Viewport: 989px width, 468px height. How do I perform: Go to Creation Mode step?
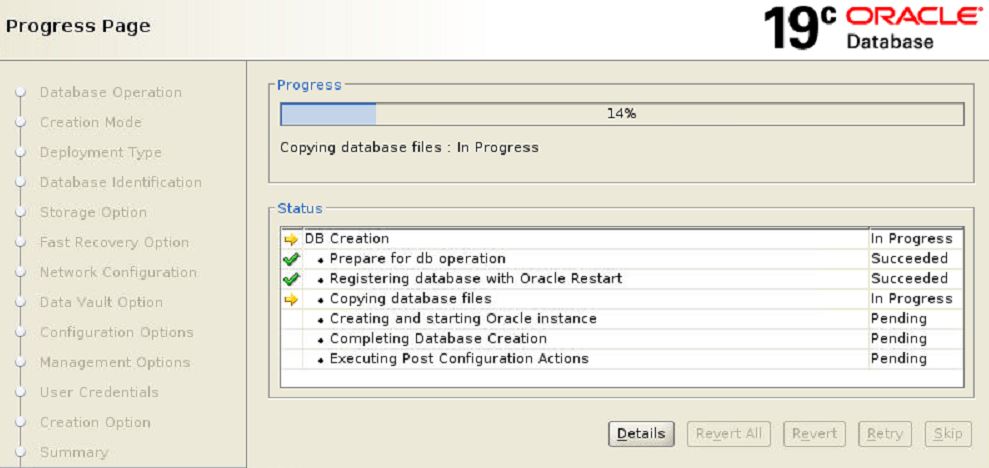[90, 123]
